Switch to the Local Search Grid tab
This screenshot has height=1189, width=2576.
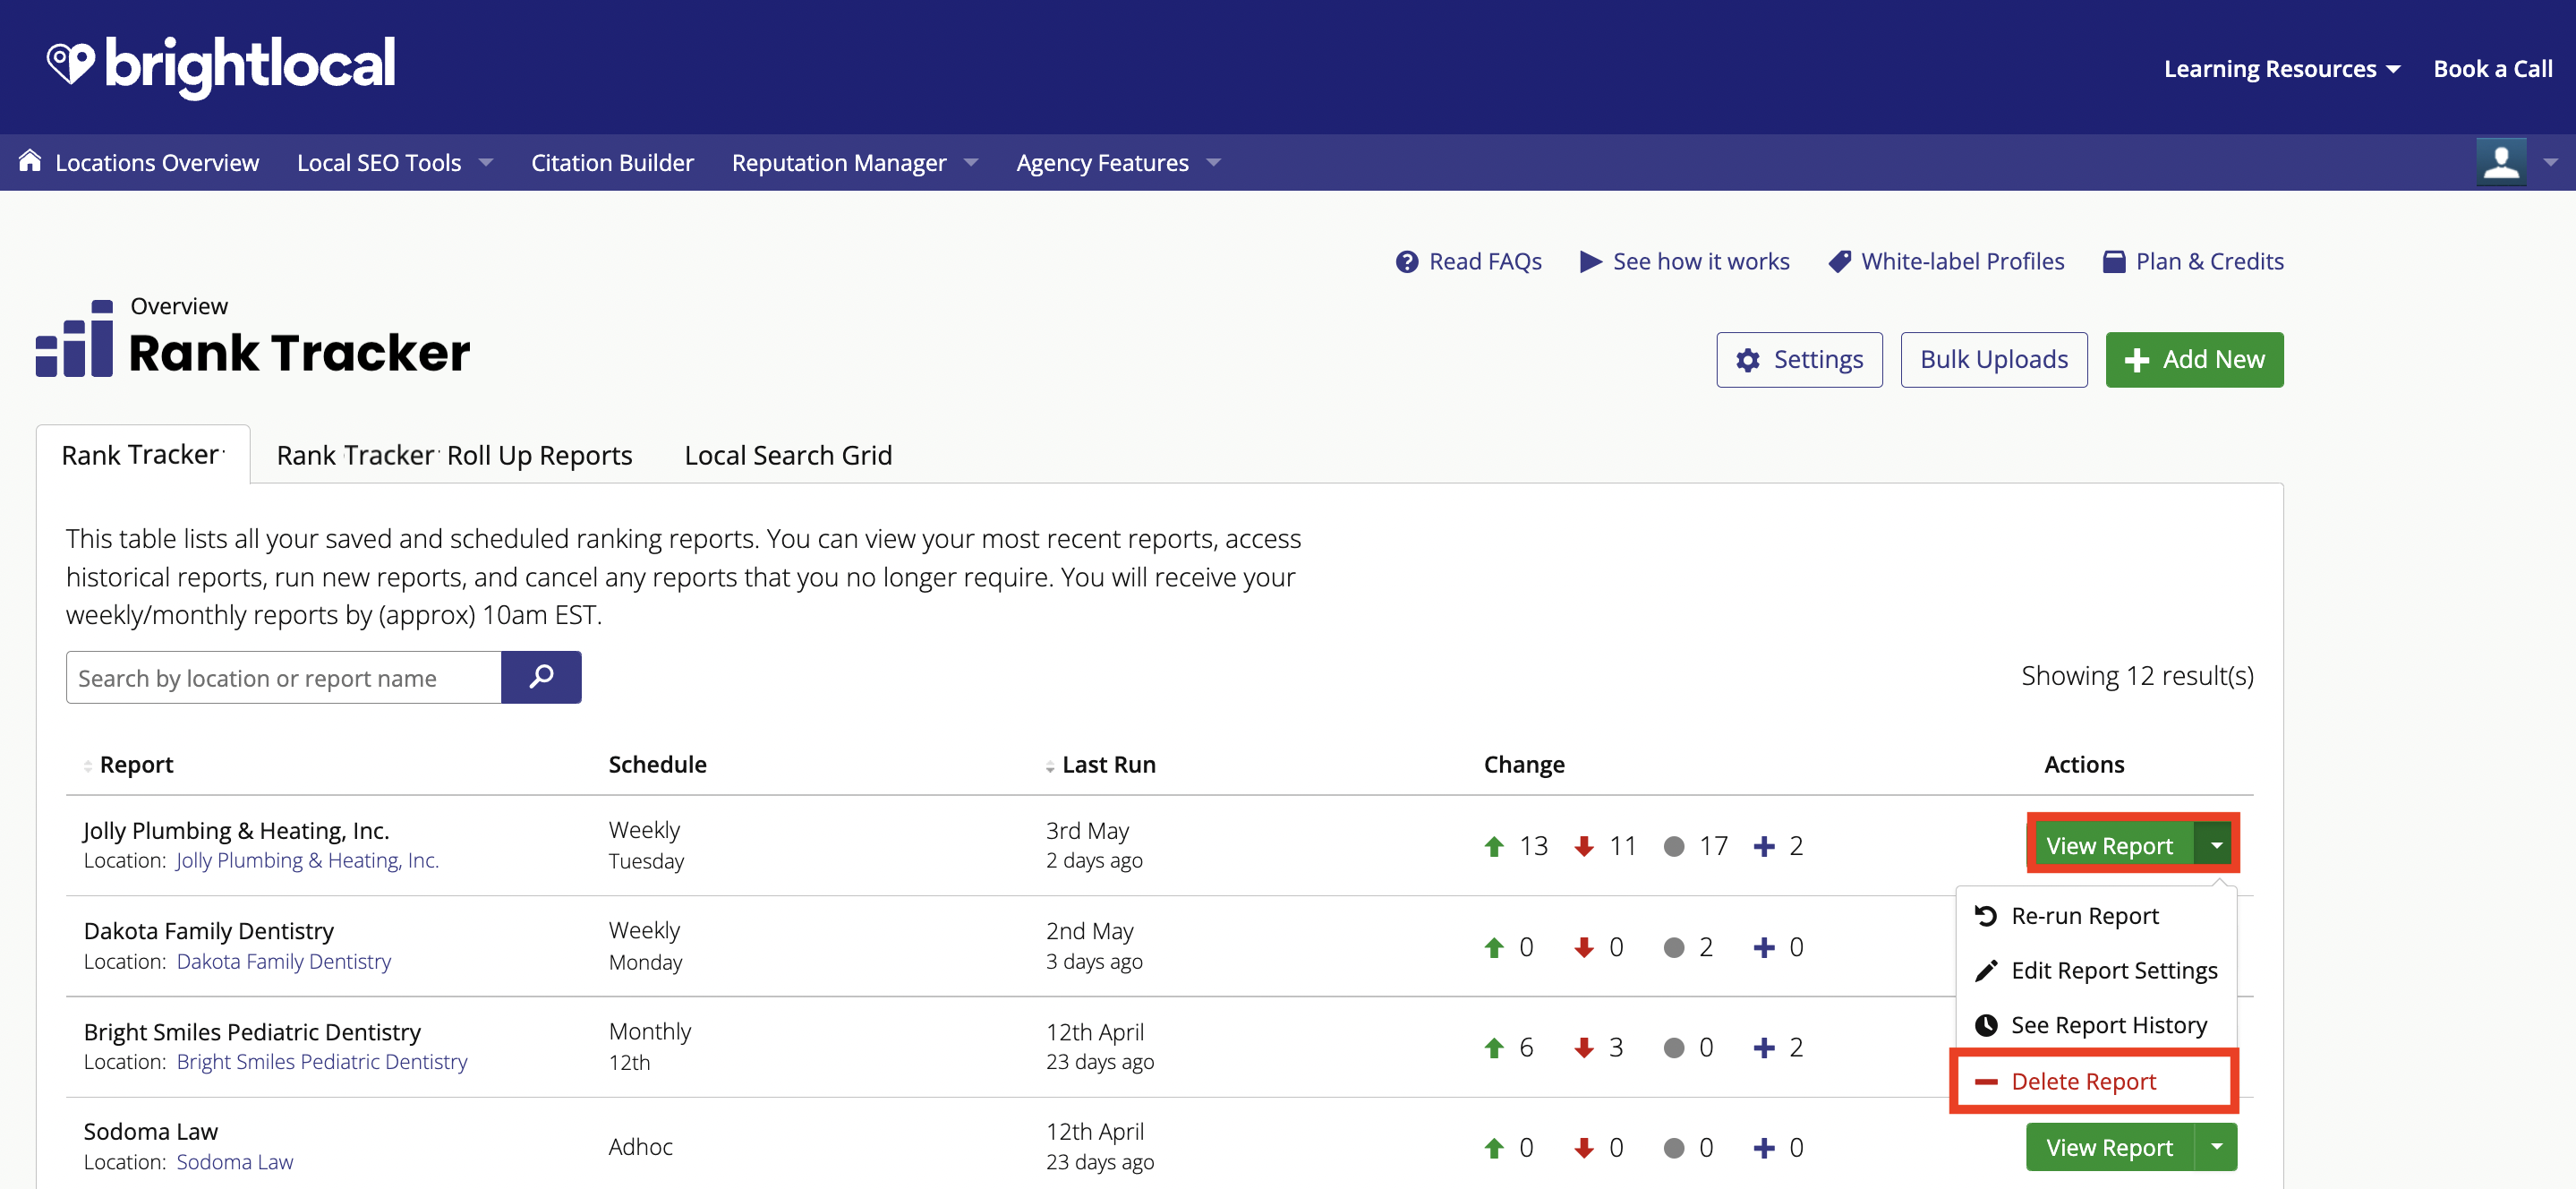(788, 456)
